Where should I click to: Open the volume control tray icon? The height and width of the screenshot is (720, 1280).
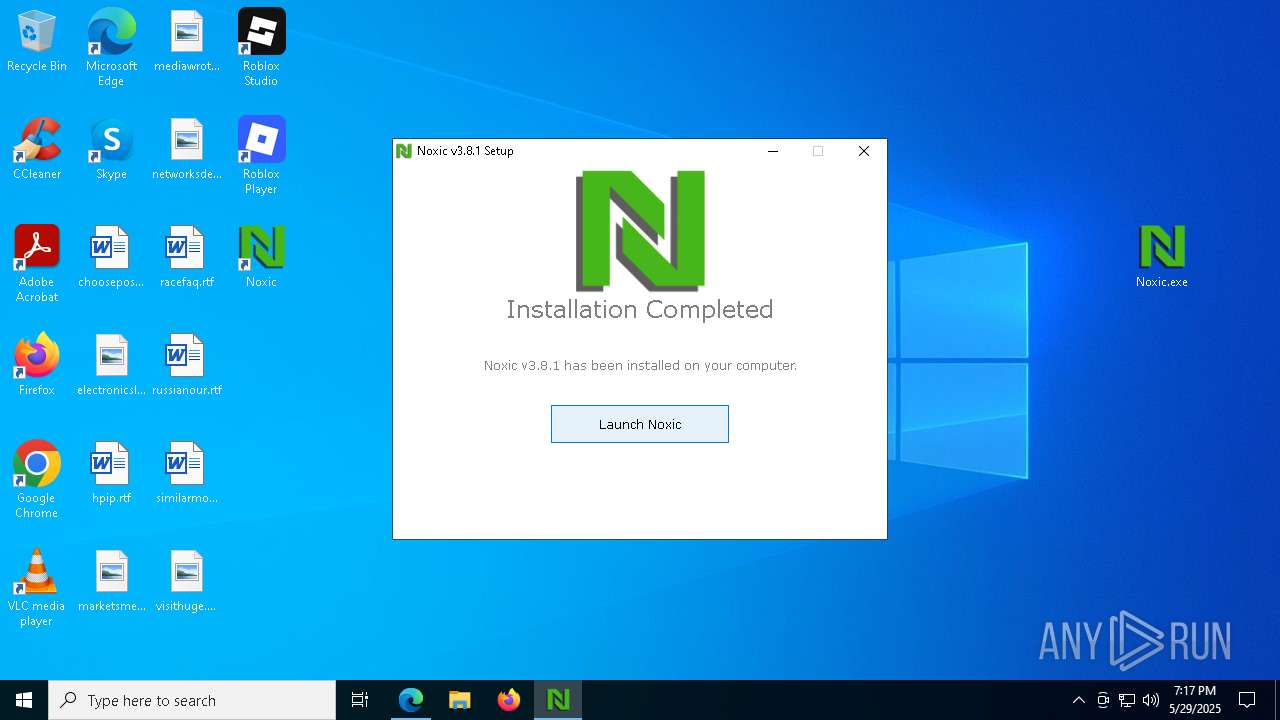[x=1151, y=700]
